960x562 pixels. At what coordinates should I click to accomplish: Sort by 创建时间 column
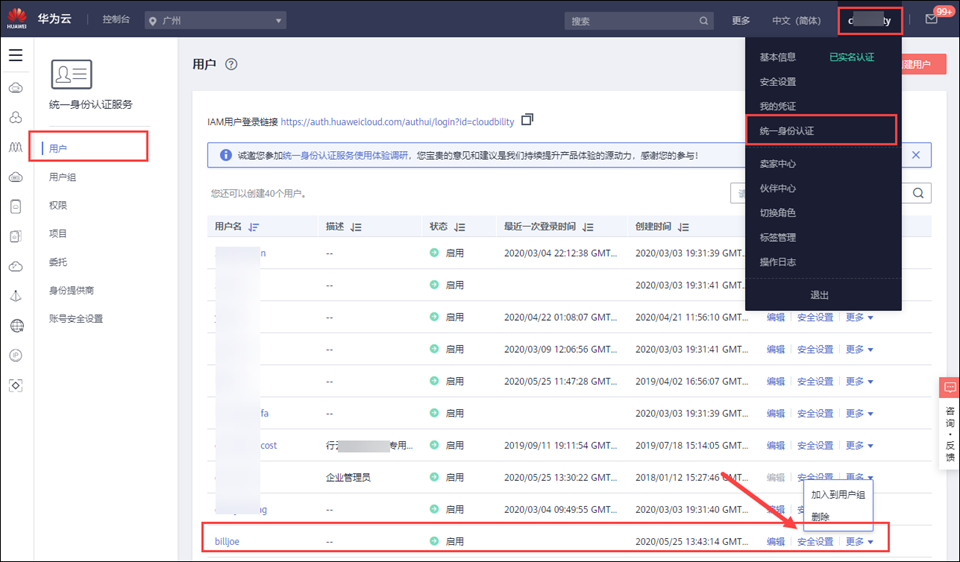pos(683,227)
